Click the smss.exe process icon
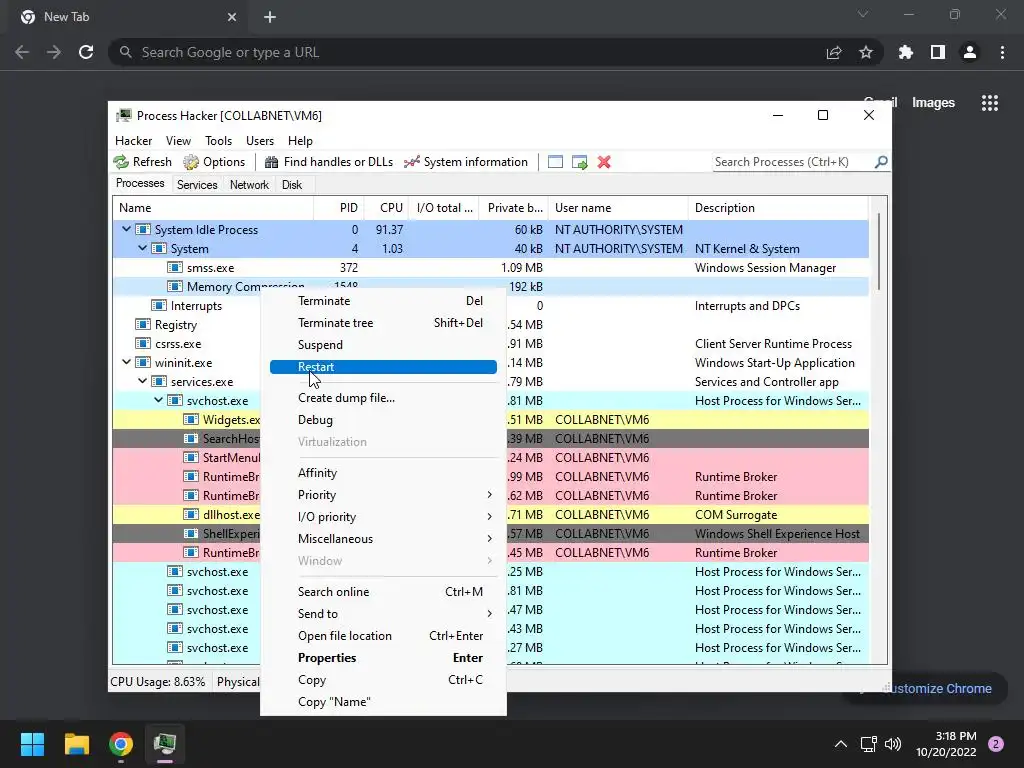 coord(174,268)
